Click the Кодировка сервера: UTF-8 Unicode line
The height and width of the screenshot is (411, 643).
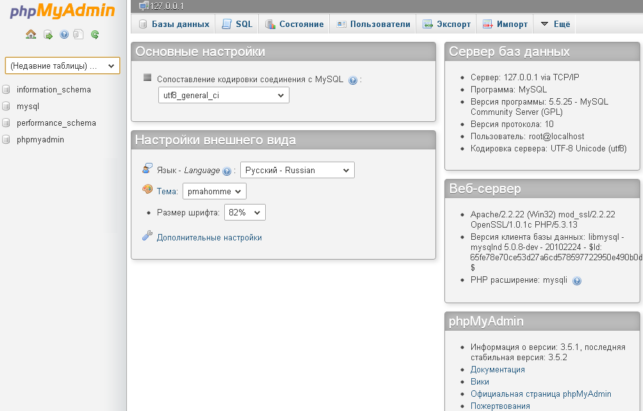point(548,148)
